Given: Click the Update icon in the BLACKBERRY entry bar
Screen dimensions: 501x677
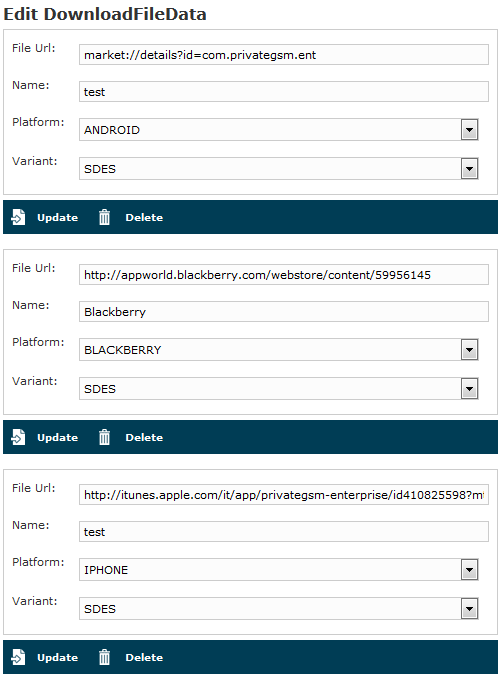Looking at the screenshot, I should click(x=18, y=437).
